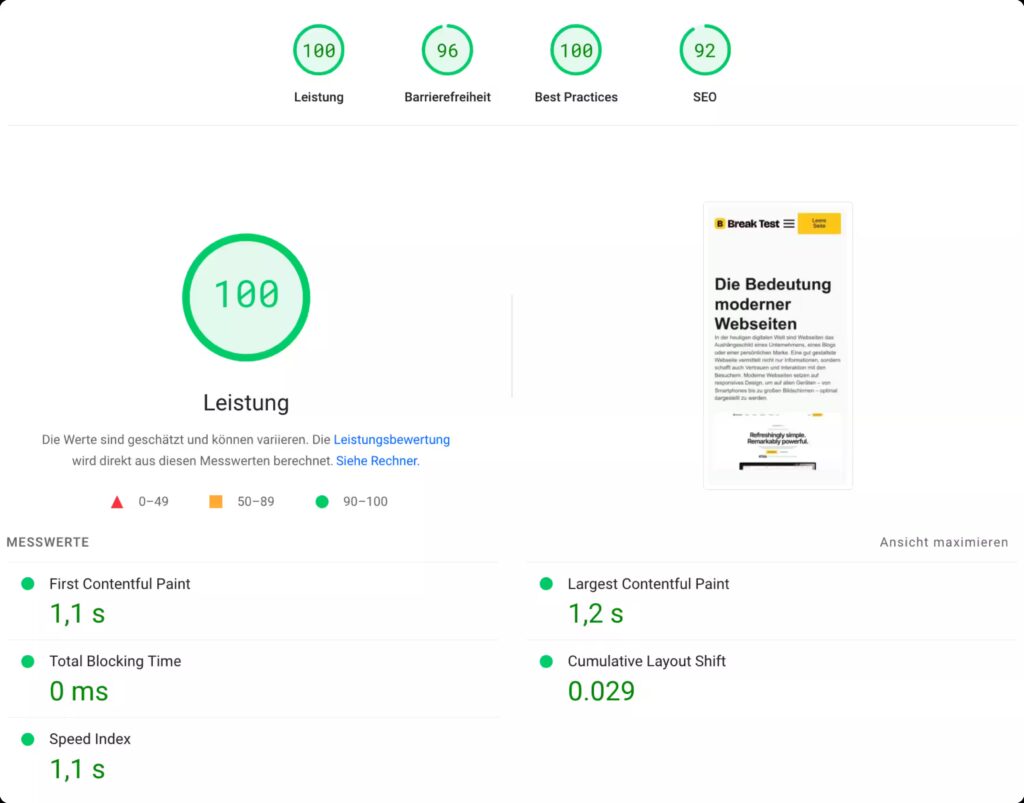
Task: Expand the Largest Contentful Paint metric
Action: (648, 584)
